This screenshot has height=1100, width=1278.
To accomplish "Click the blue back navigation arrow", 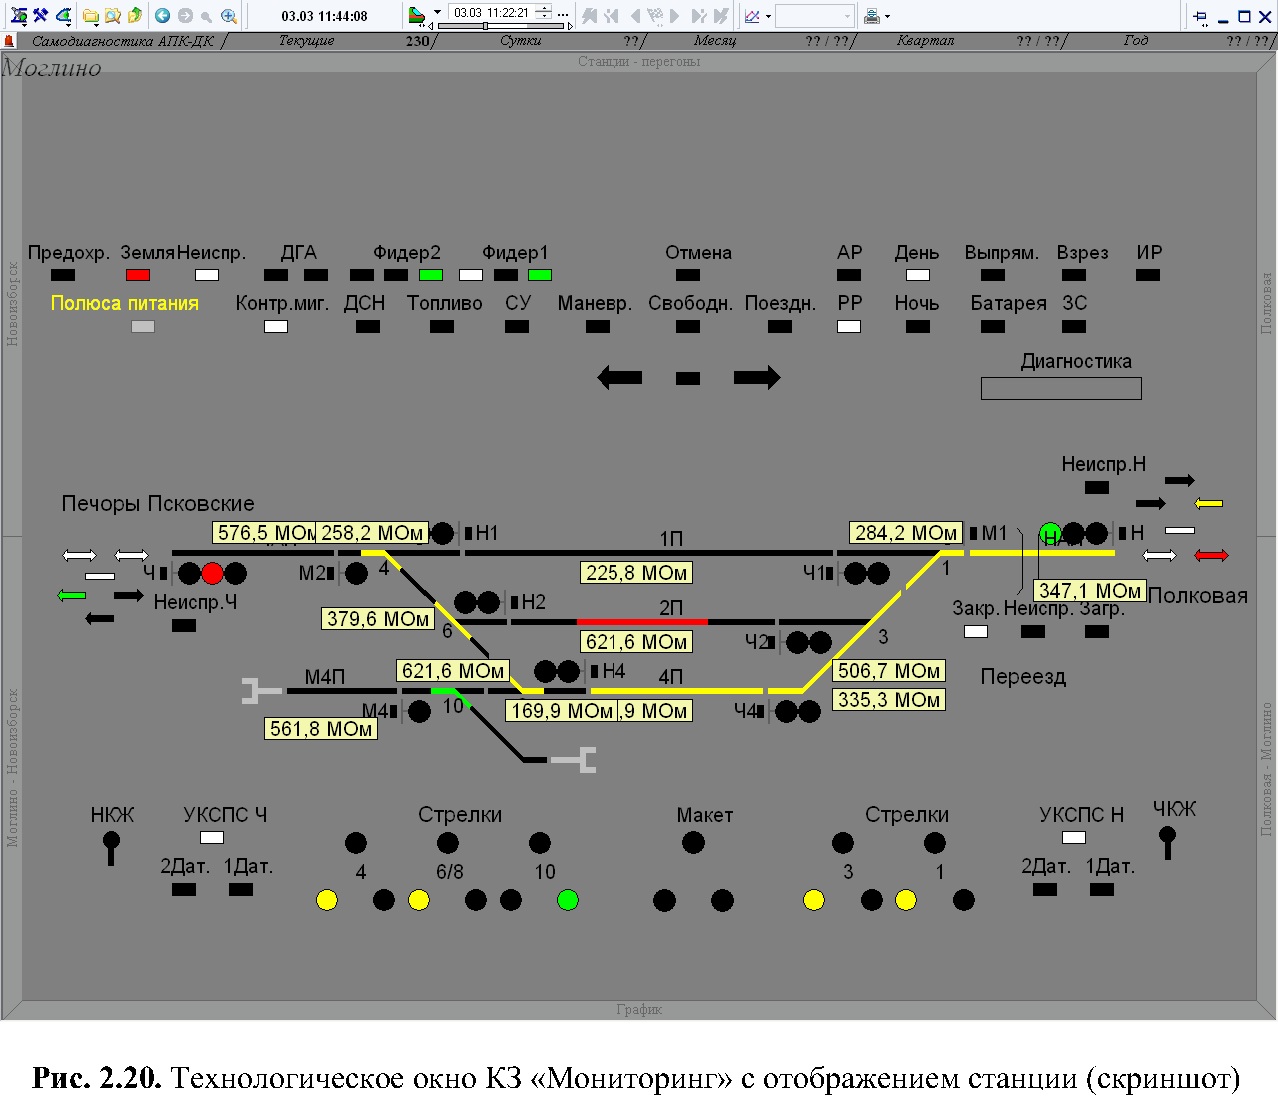I will (x=162, y=15).
